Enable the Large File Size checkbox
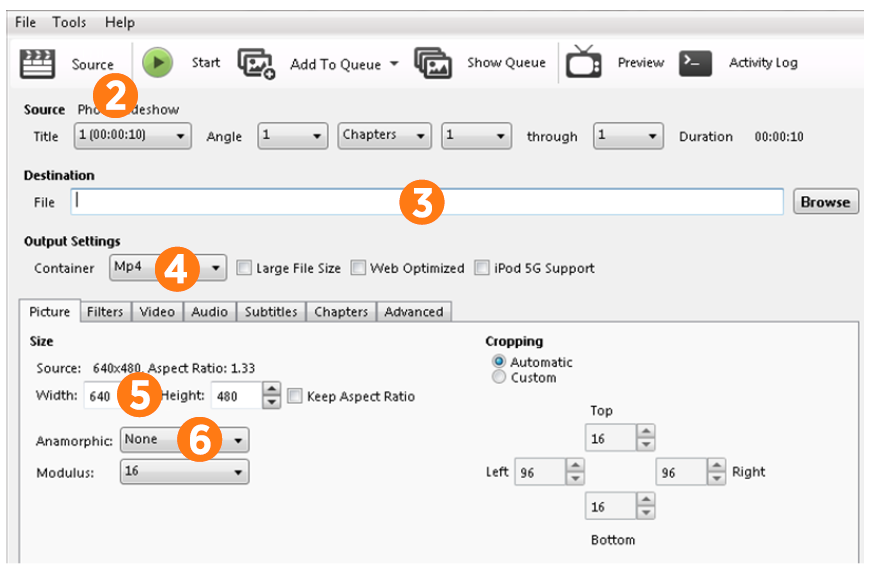Screen dimensions: 871x571 tap(244, 268)
